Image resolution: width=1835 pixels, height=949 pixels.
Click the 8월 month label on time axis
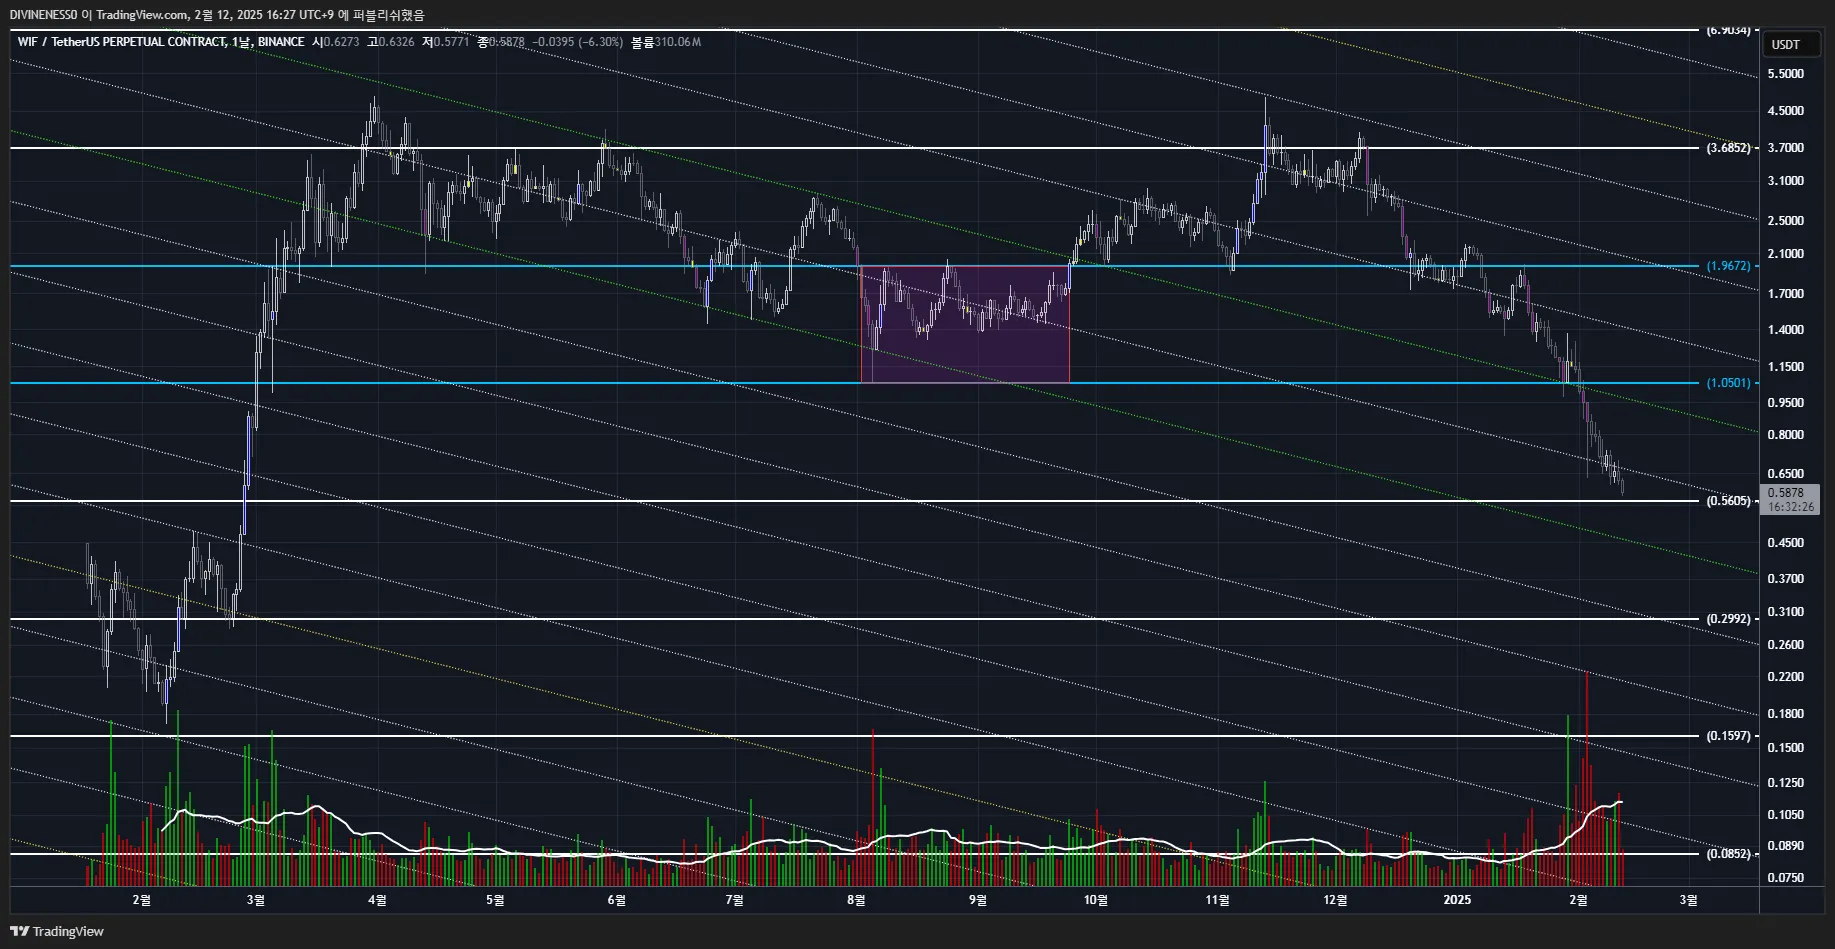point(856,900)
